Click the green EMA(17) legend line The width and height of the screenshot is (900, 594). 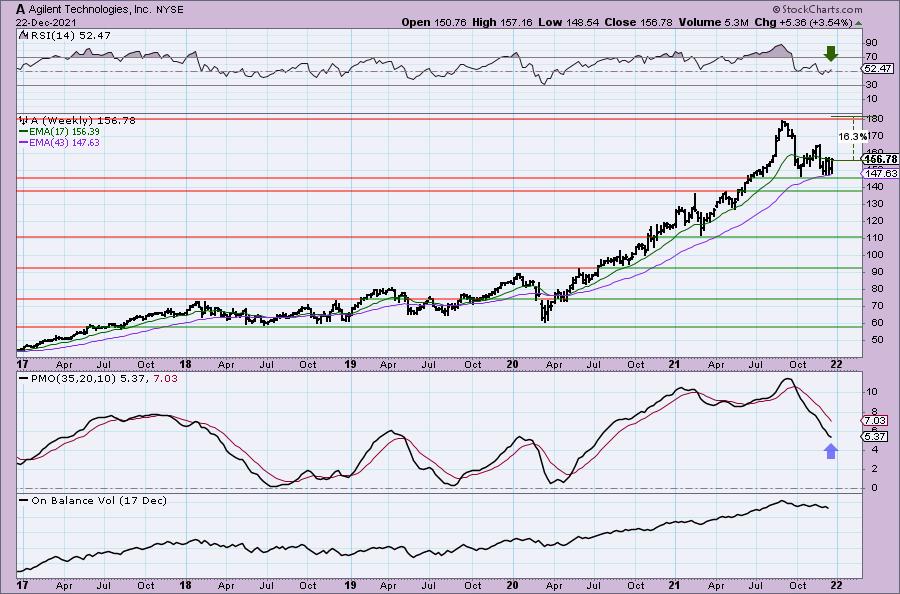[x=24, y=131]
